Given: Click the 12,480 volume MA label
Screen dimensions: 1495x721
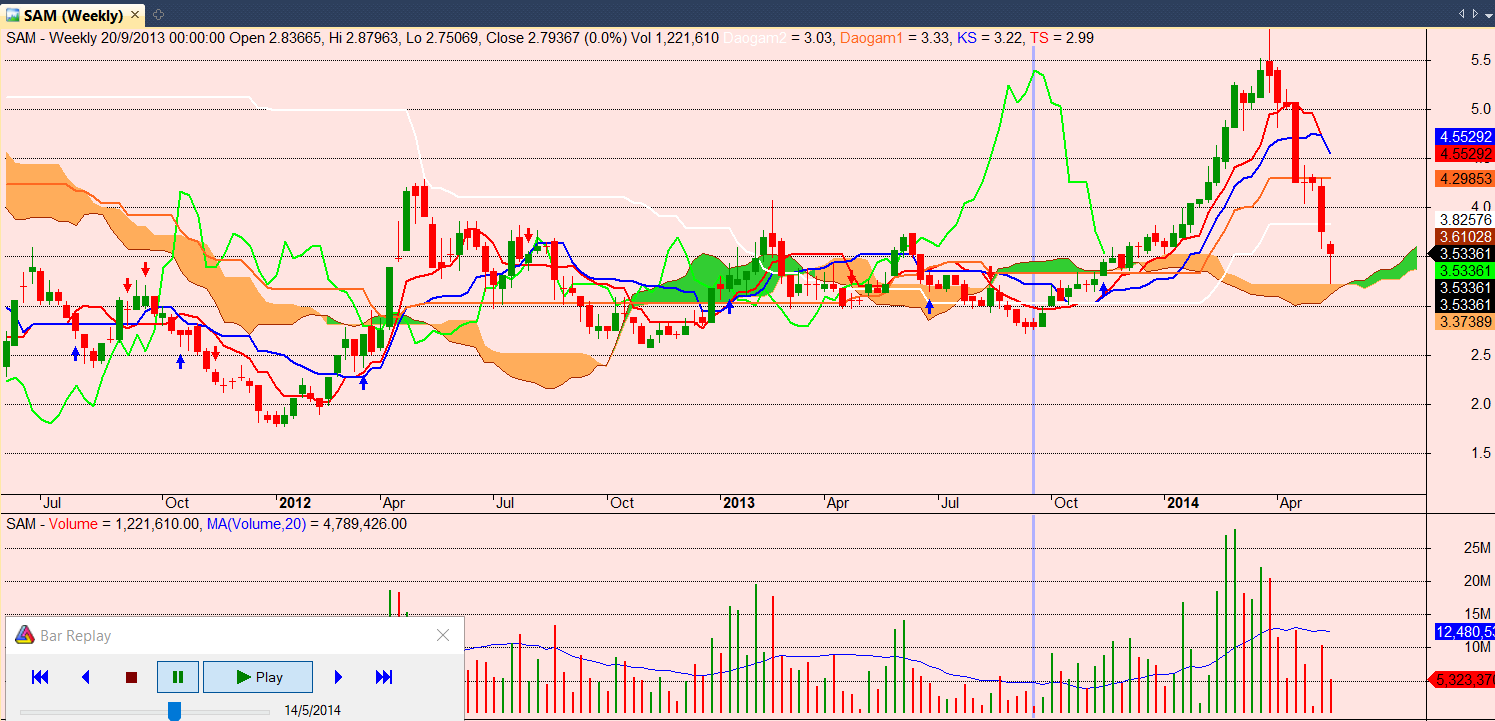Looking at the screenshot, I should point(1463,632).
